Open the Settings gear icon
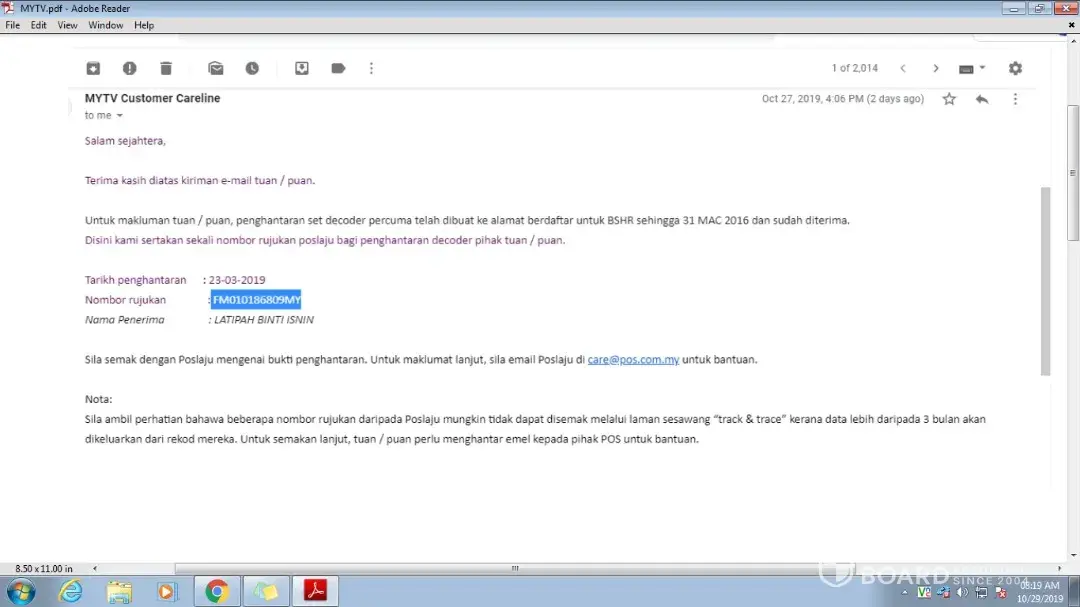 (x=1015, y=68)
